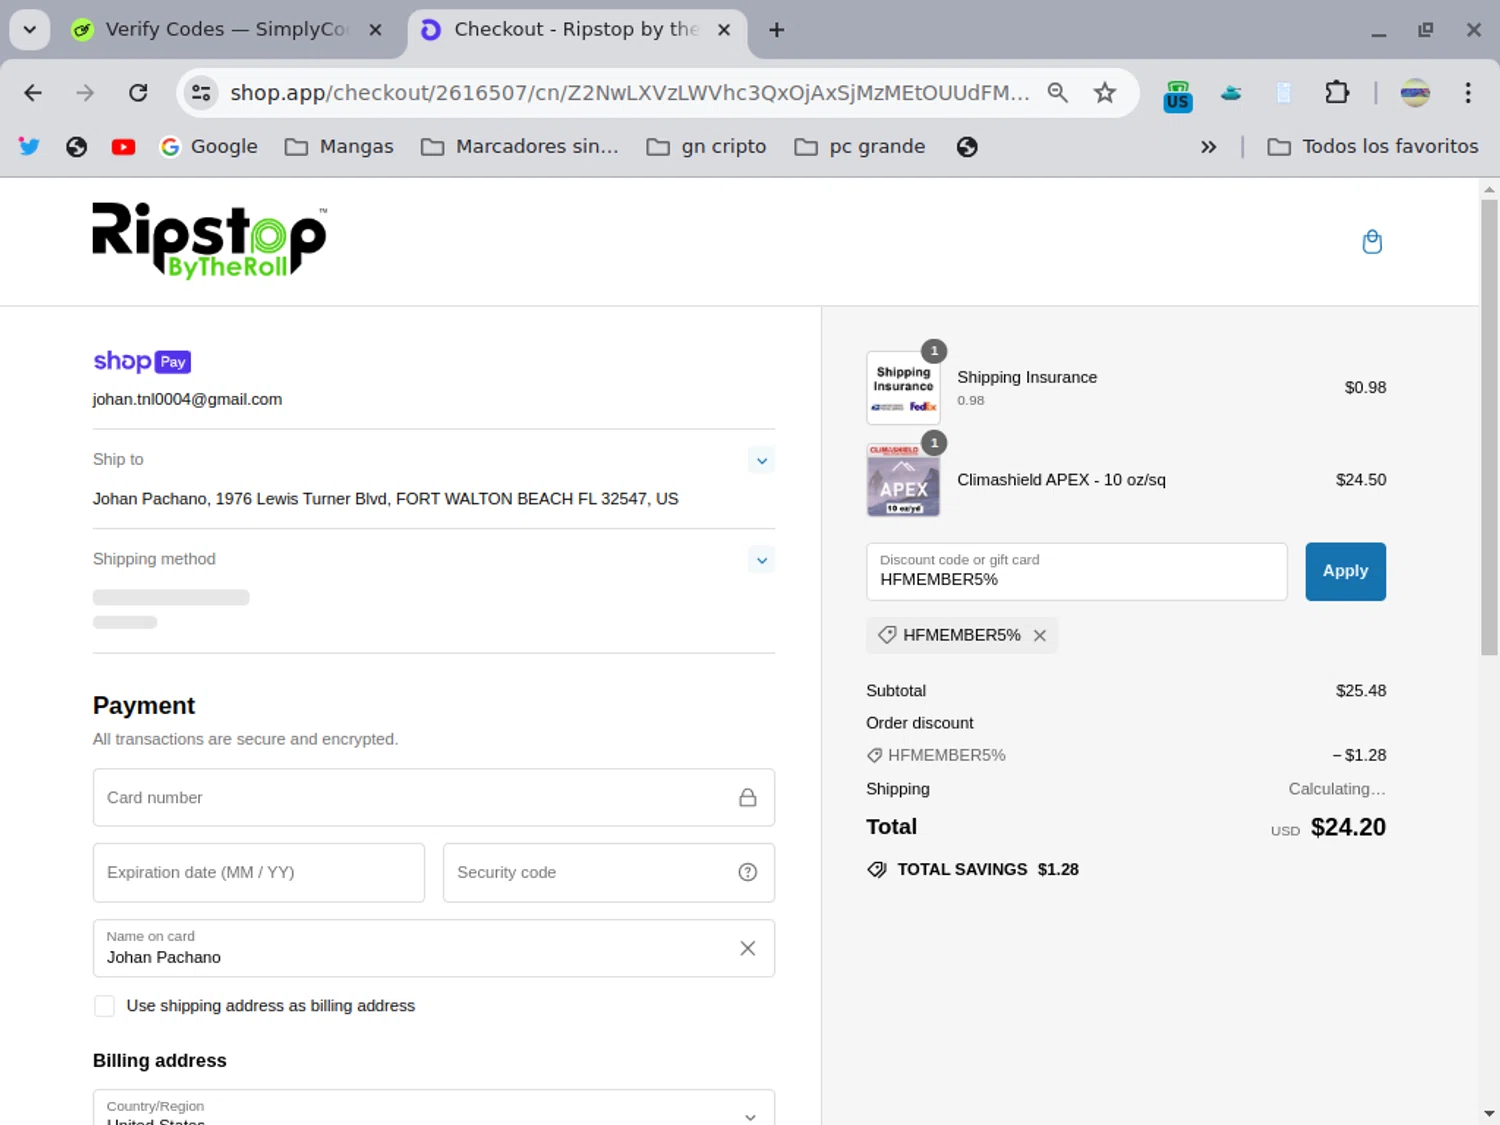Open the Chrome three-dot menu
Image resolution: width=1500 pixels, height=1125 pixels.
(x=1468, y=93)
